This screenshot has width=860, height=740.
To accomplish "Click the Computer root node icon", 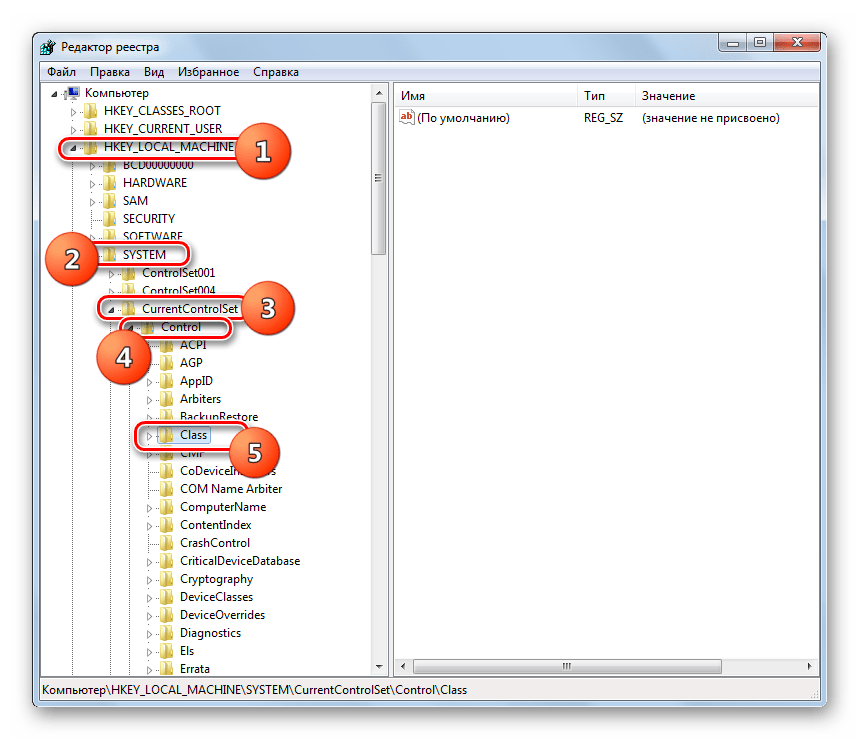I will [x=72, y=93].
